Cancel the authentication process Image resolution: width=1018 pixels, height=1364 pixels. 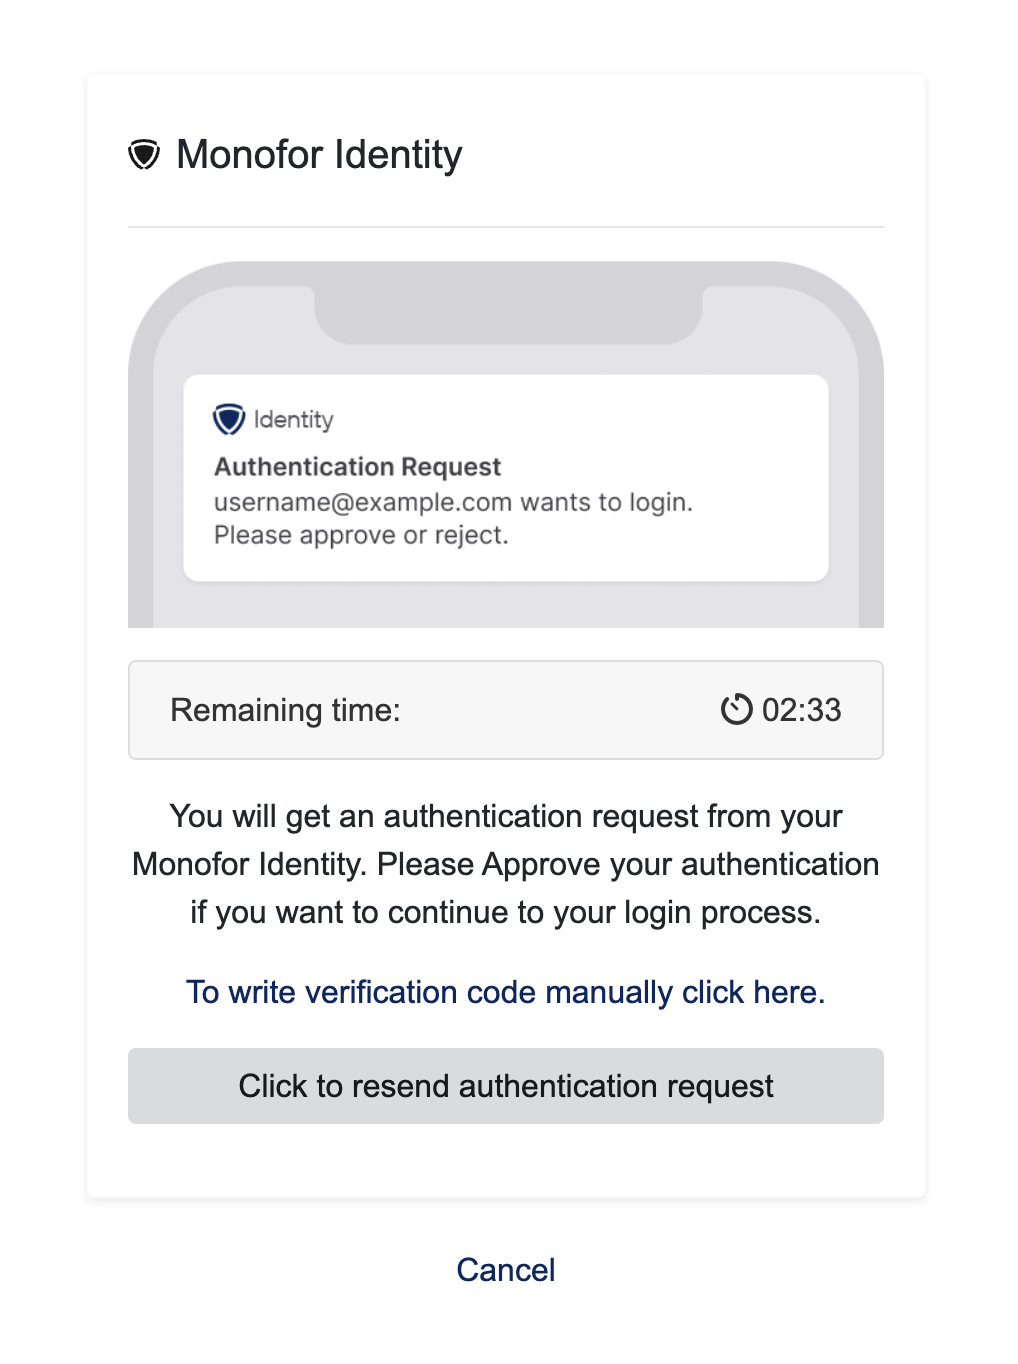(x=506, y=1270)
